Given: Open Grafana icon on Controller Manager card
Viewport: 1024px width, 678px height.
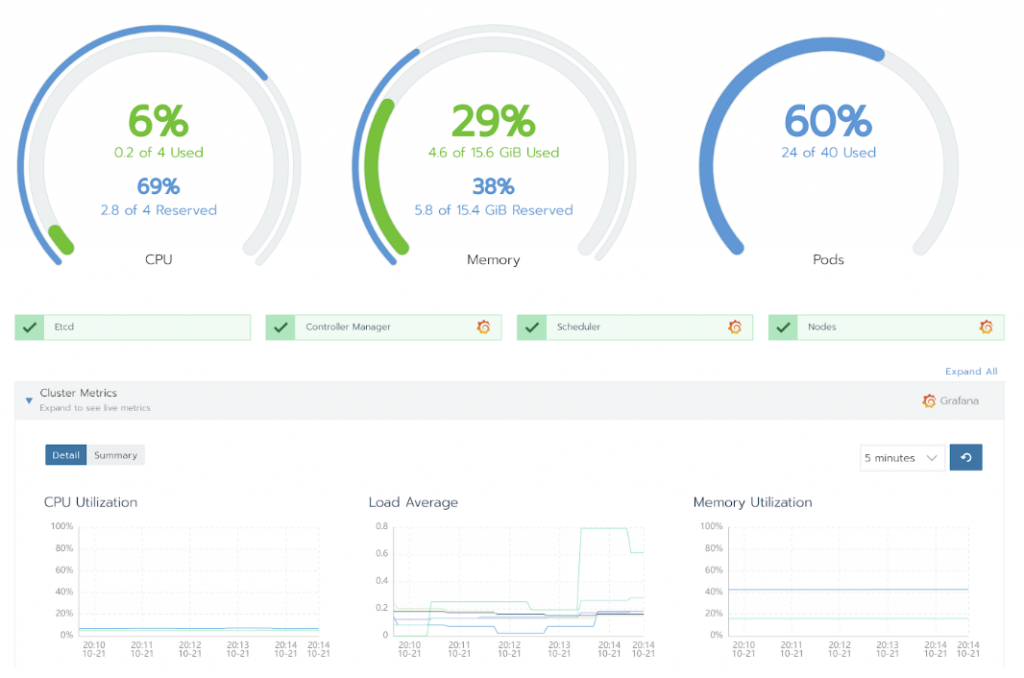Looking at the screenshot, I should pos(483,327).
